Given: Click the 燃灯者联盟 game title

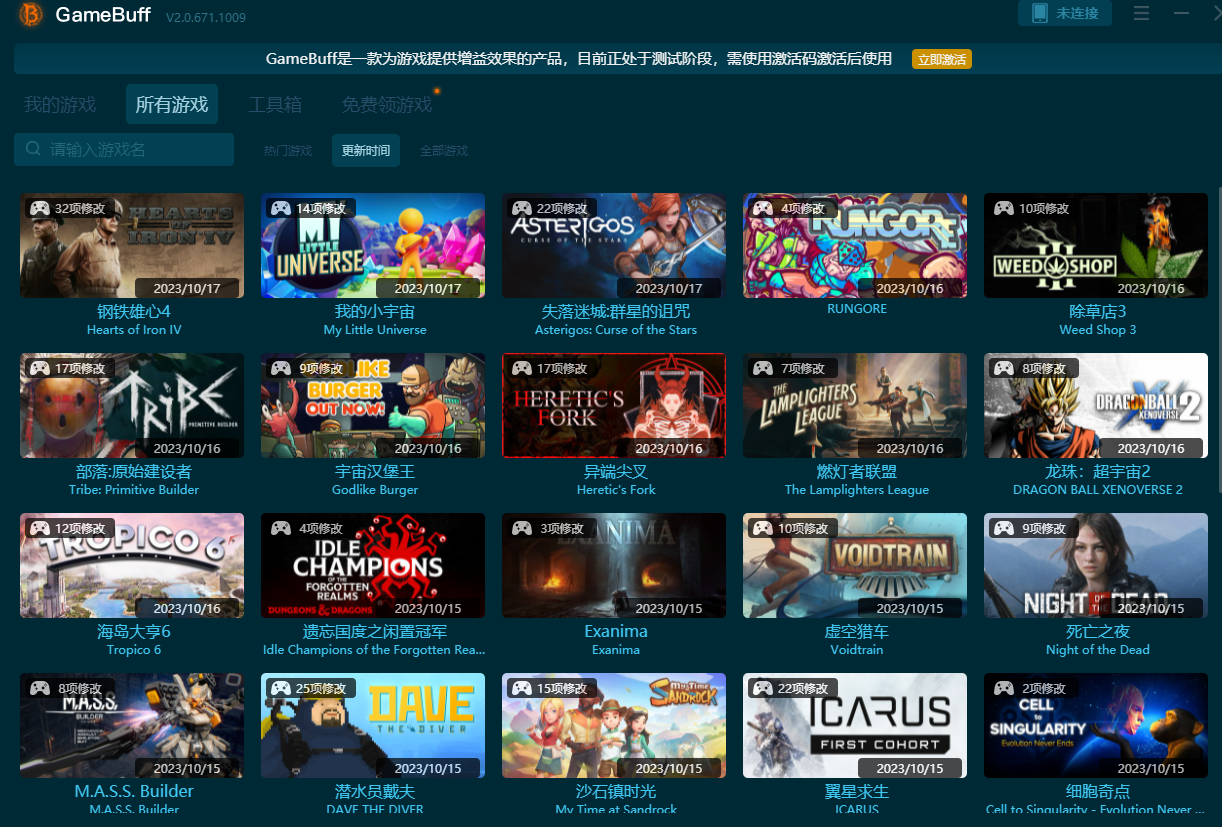Looking at the screenshot, I should tap(857, 471).
